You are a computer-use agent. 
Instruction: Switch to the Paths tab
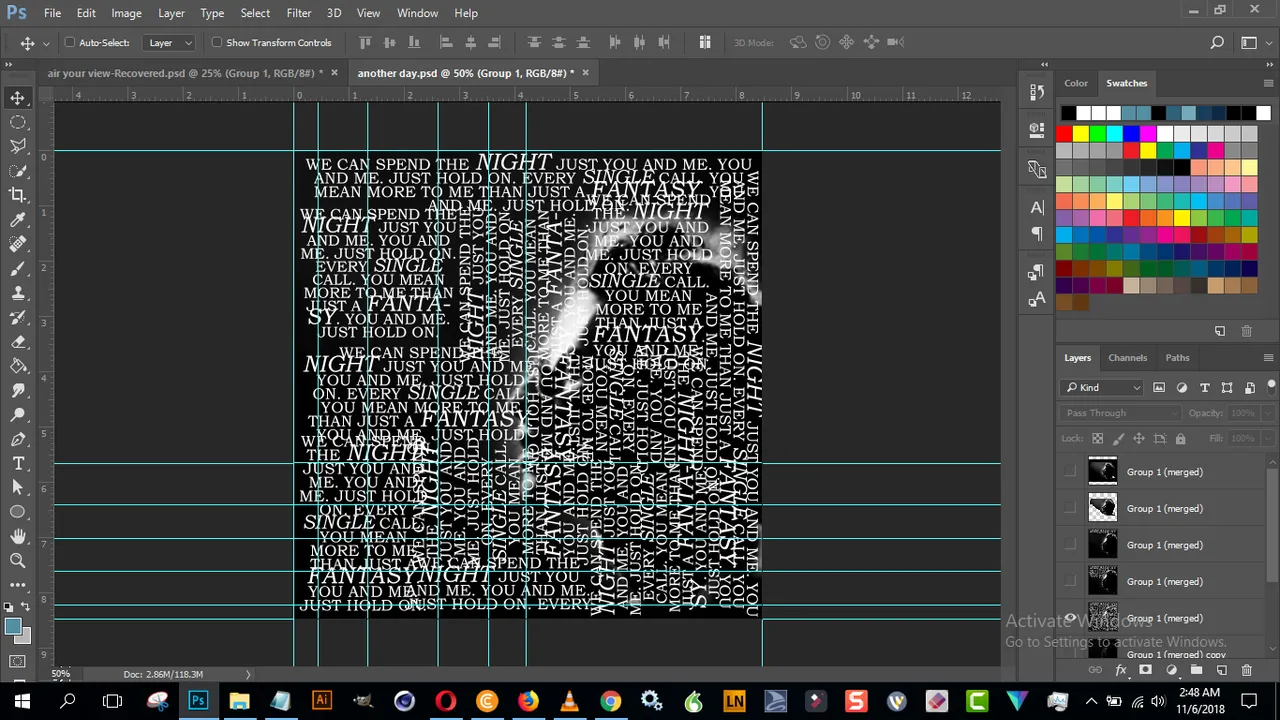coord(1177,358)
